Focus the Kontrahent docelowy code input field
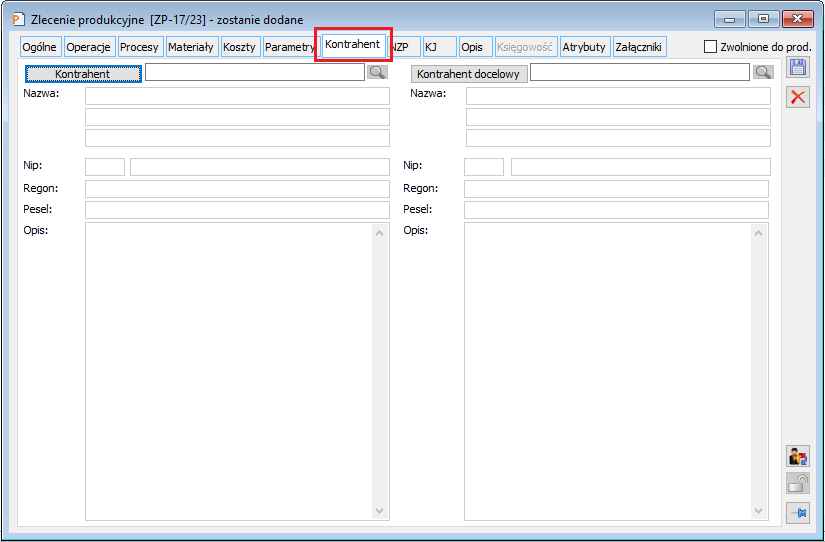 point(640,72)
